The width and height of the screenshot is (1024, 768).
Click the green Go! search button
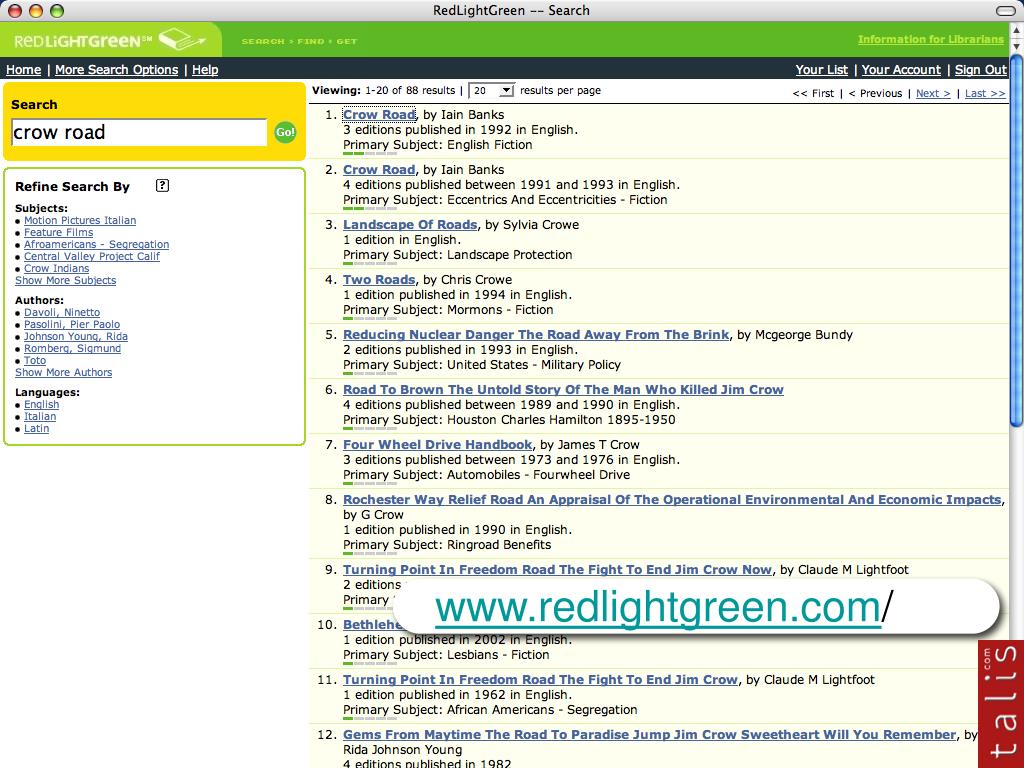tap(285, 132)
